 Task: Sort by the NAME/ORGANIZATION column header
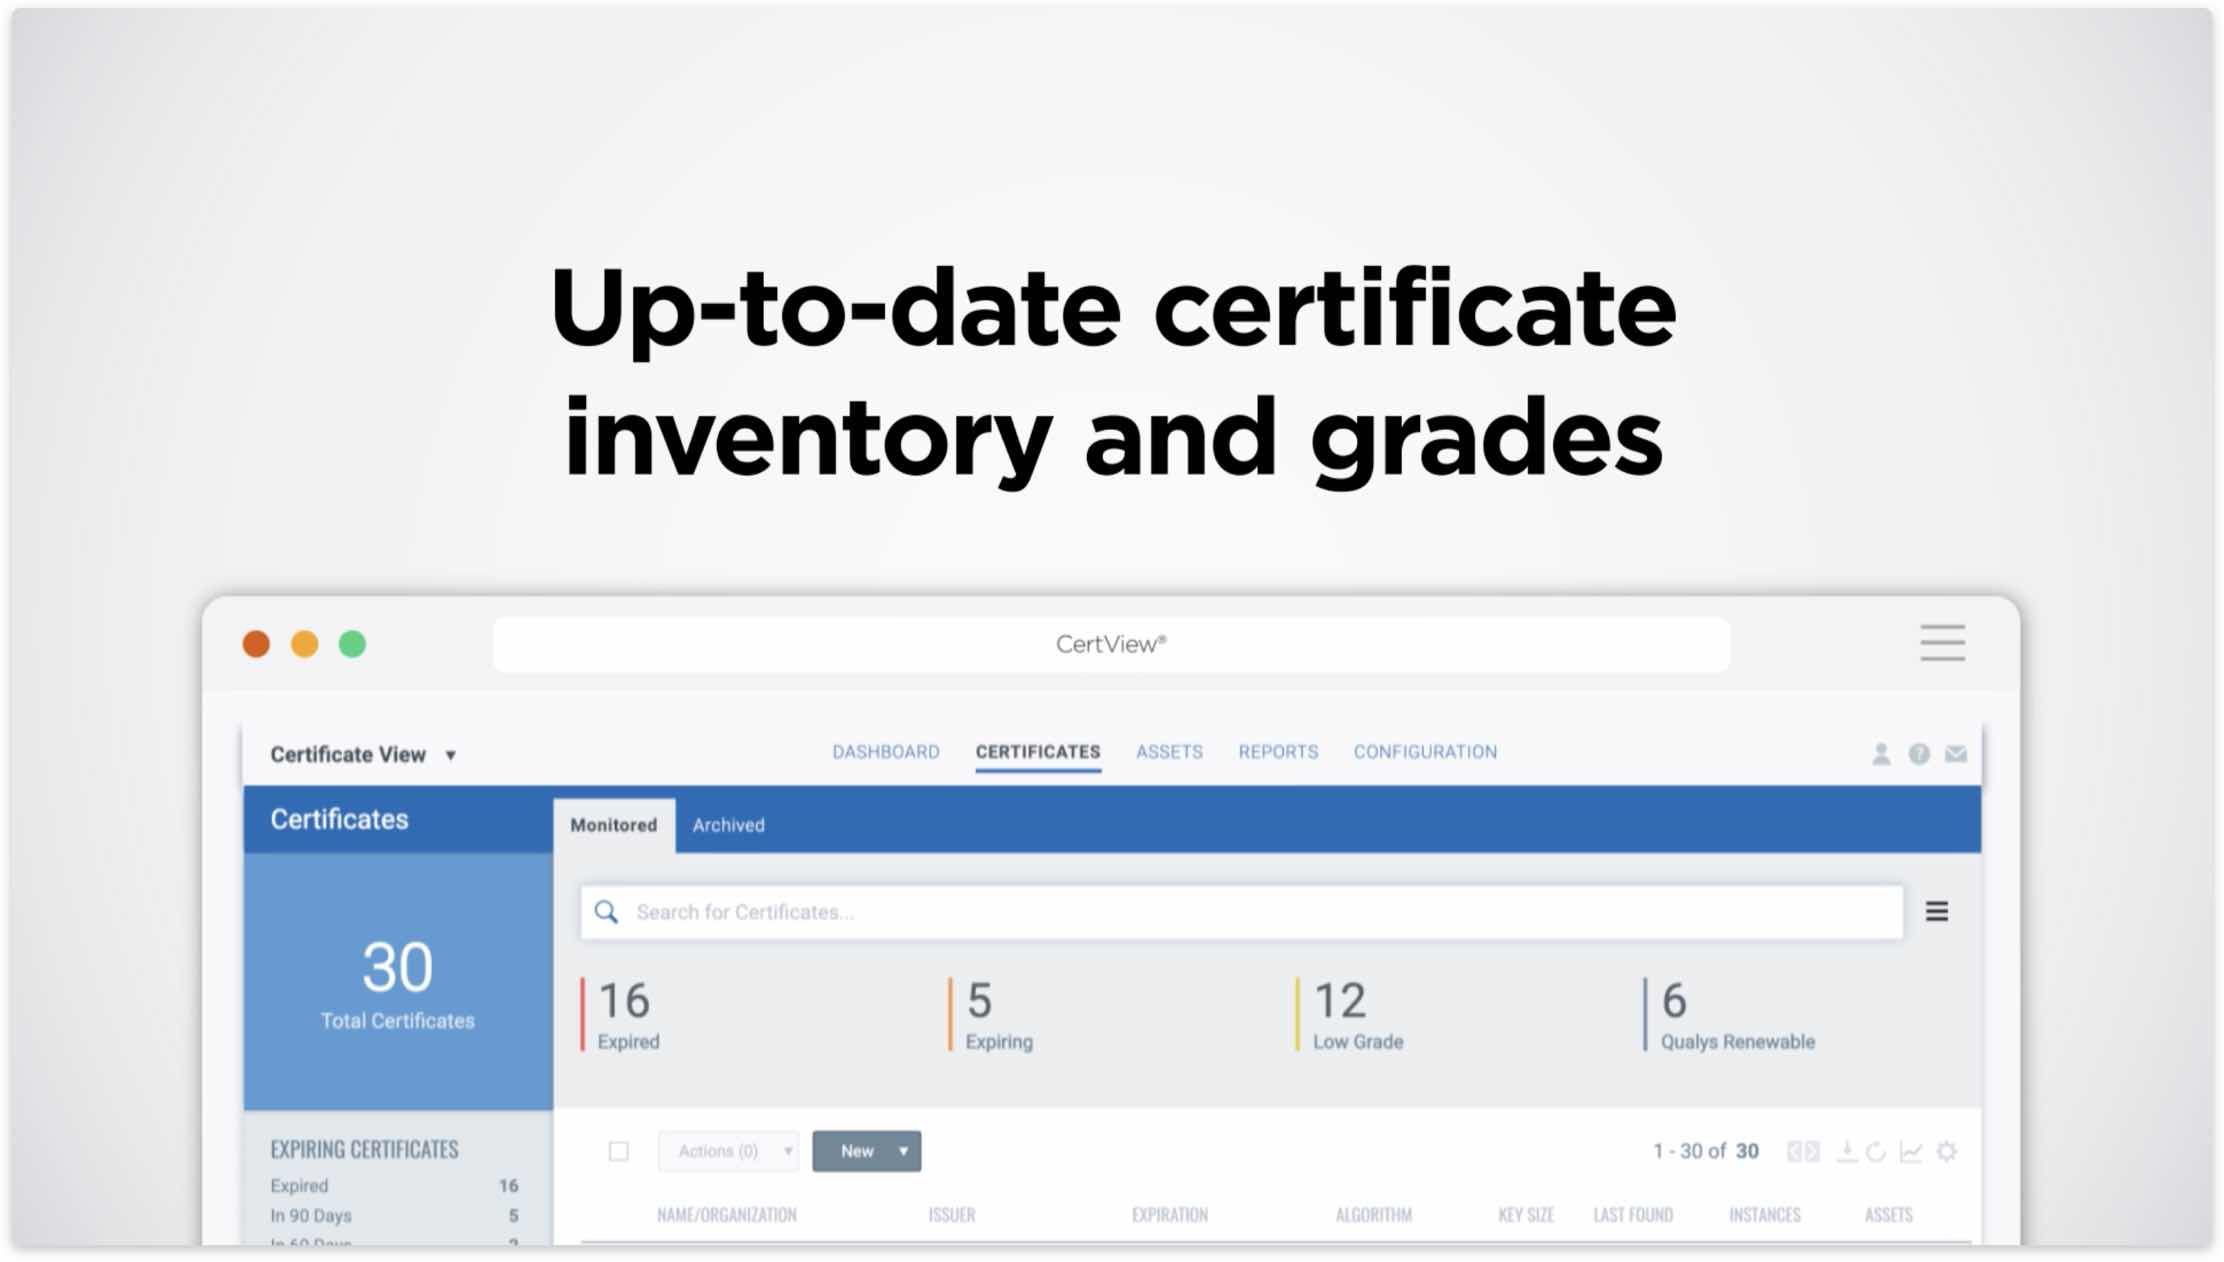coord(727,1214)
